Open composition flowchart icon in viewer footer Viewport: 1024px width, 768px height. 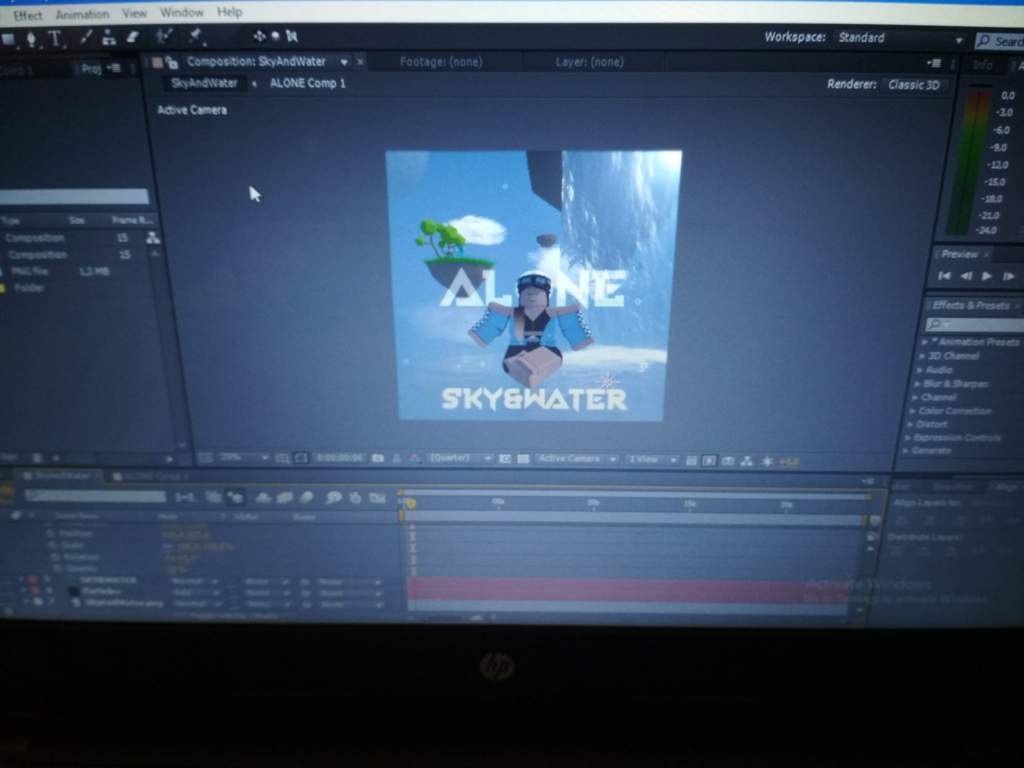(x=746, y=461)
